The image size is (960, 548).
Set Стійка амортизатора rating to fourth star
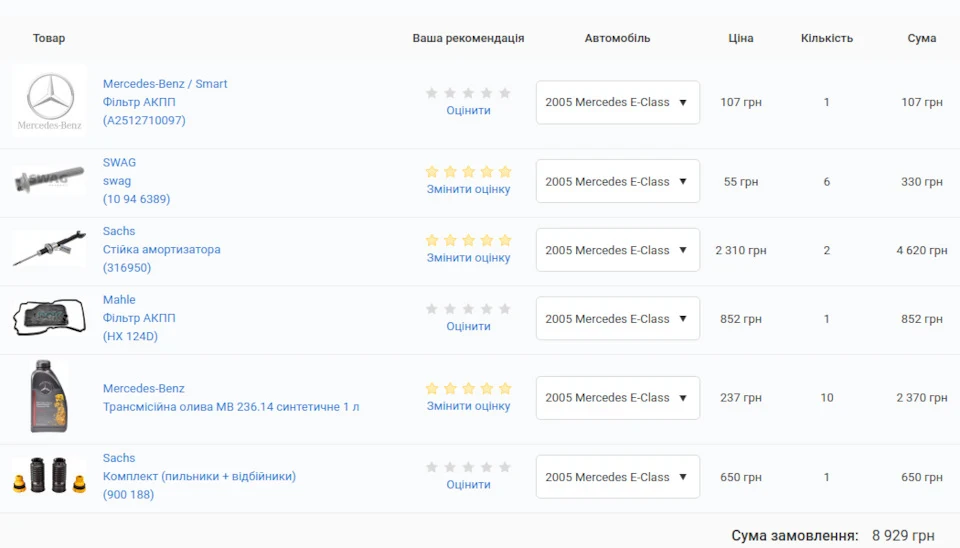487,240
